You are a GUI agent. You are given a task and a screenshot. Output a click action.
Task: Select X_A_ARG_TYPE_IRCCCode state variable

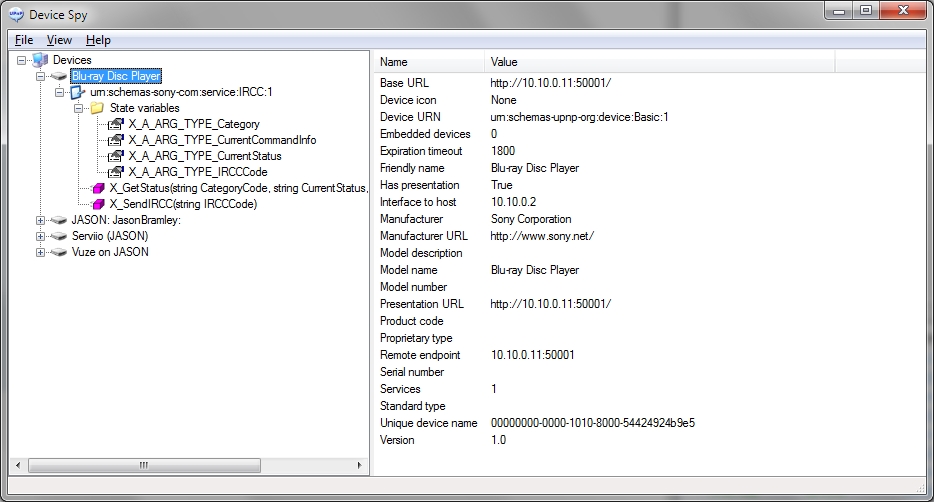coord(197,172)
